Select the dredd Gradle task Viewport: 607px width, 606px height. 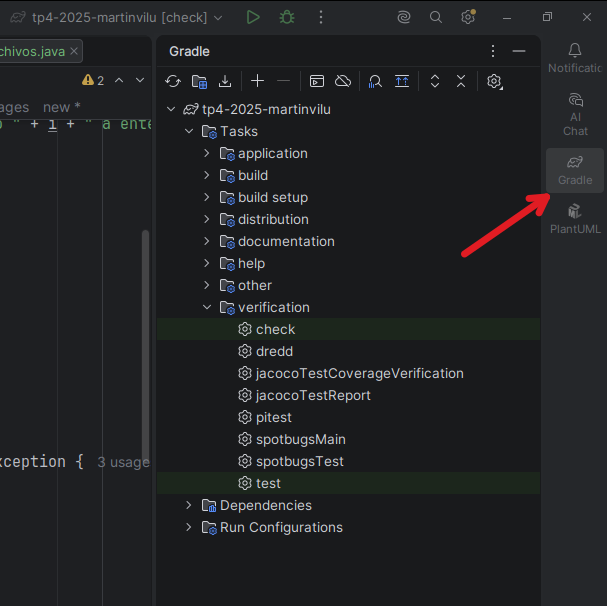pos(348,351)
